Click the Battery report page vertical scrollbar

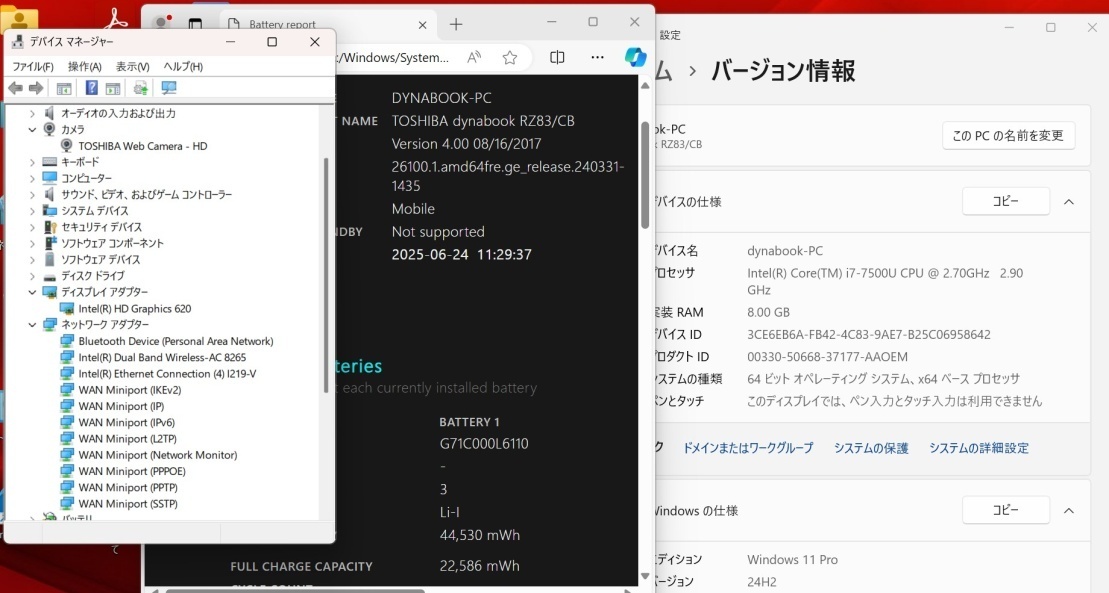pyautogui.click(x=645, y=175)
